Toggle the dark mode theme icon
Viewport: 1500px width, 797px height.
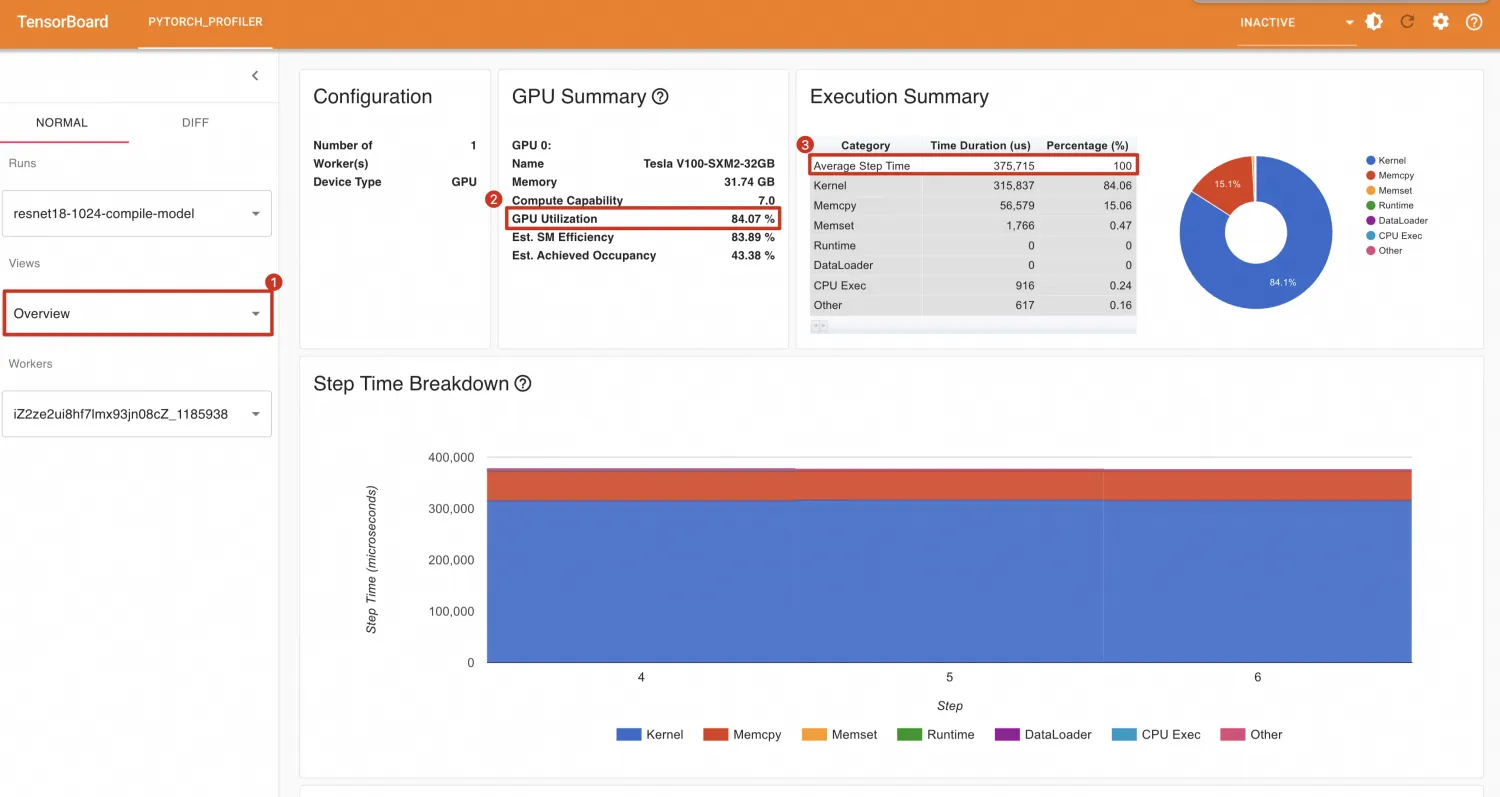point(1374,21)
